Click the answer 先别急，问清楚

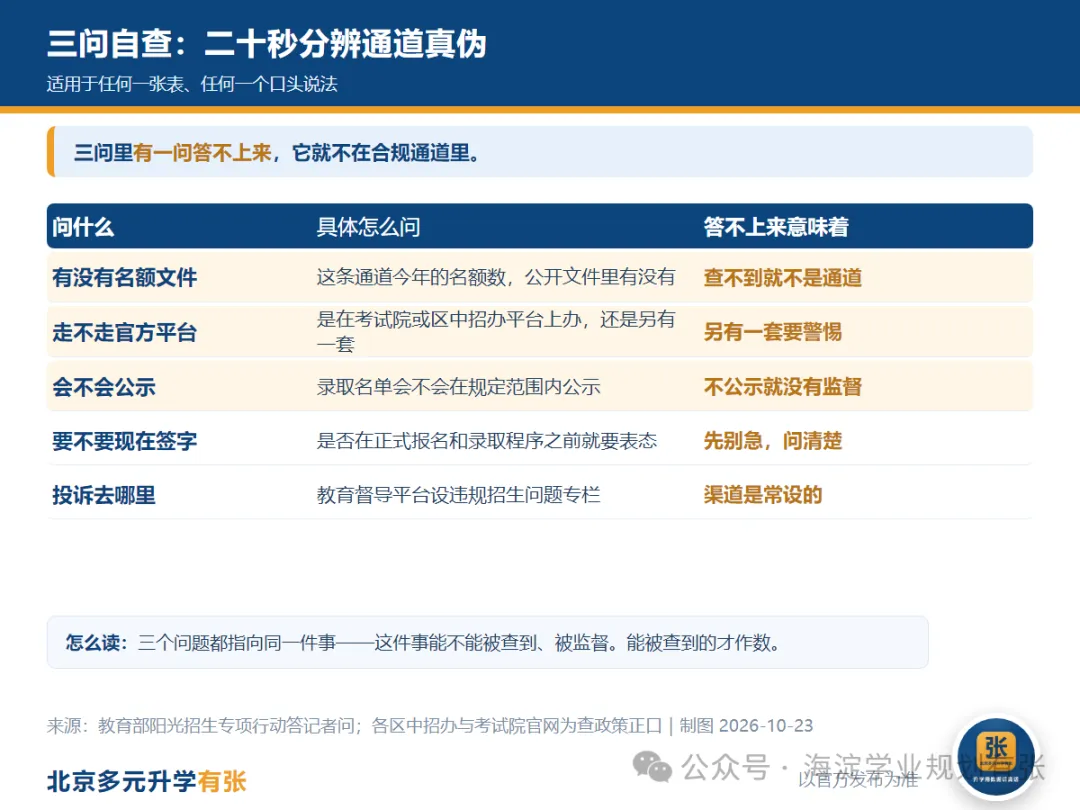tap(773, 441)
